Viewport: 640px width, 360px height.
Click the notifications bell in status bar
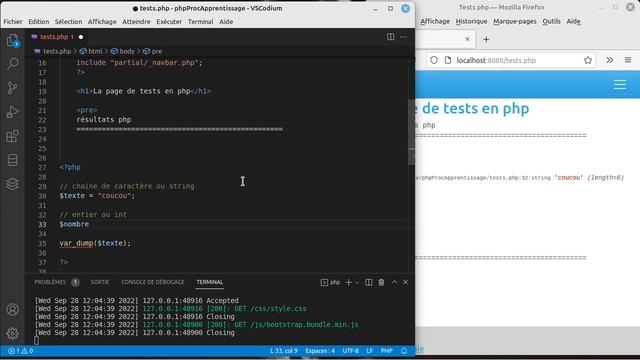coord(404,351)
